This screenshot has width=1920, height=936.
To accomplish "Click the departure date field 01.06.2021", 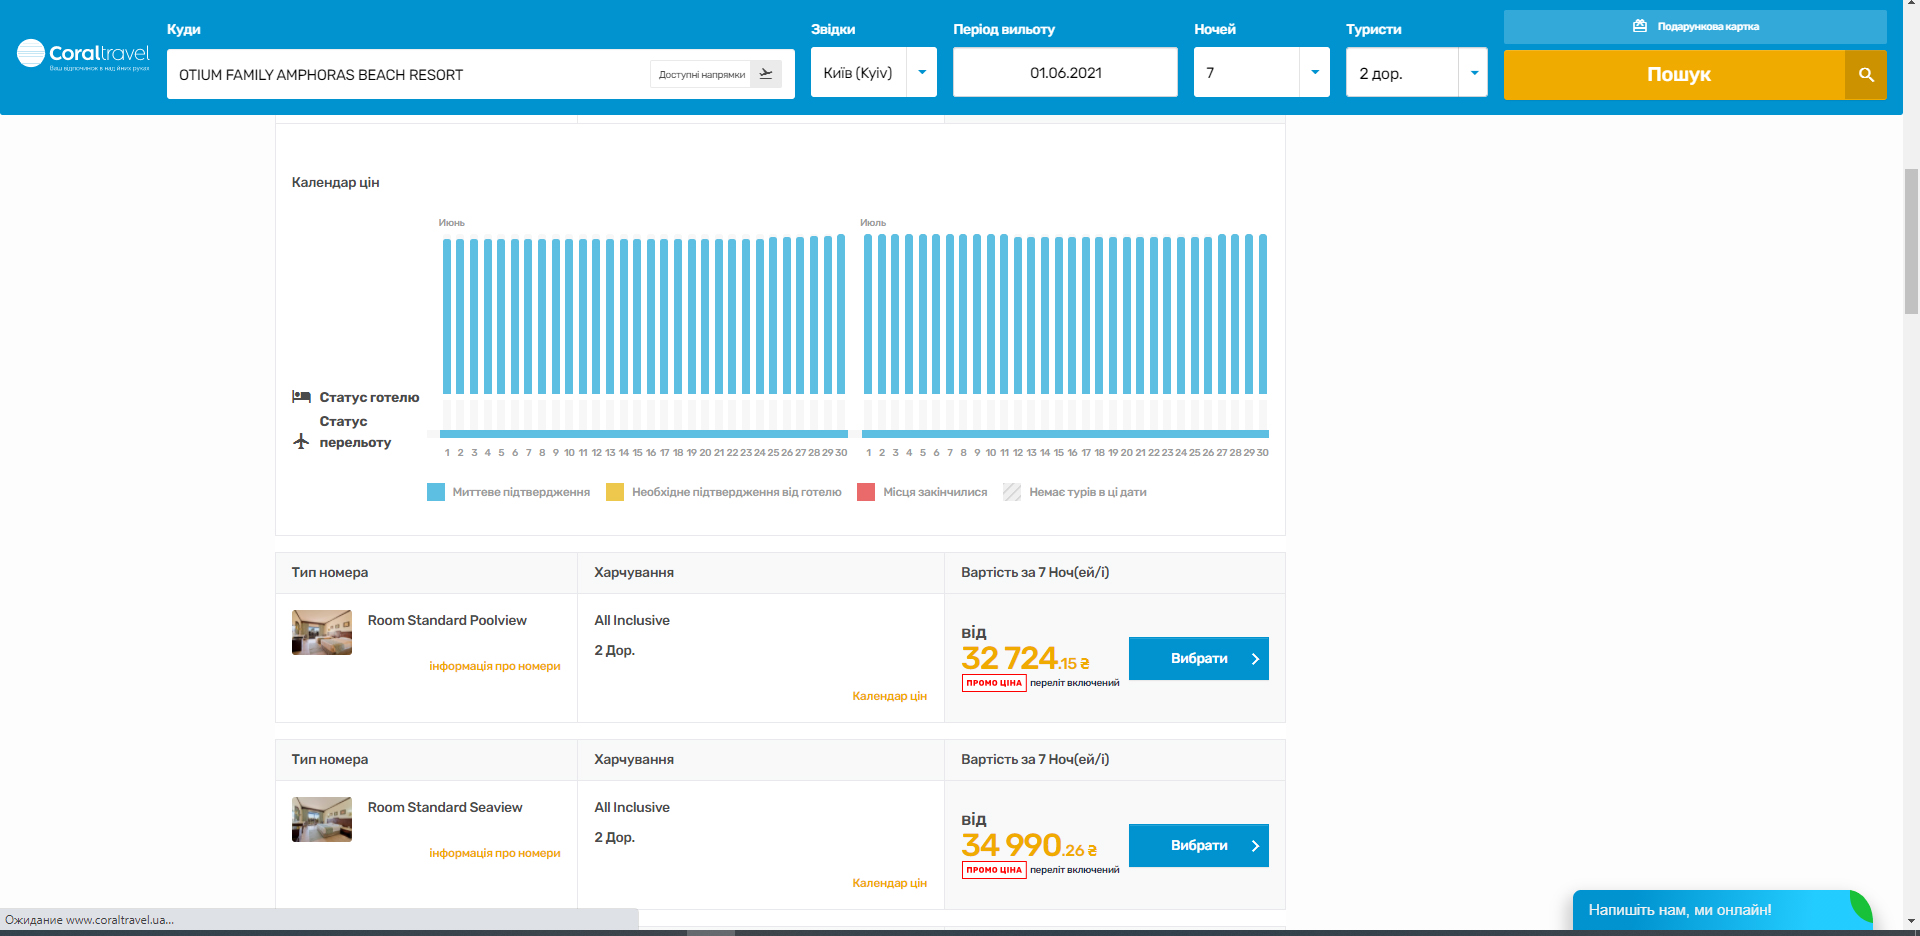I will [1065, 73].
